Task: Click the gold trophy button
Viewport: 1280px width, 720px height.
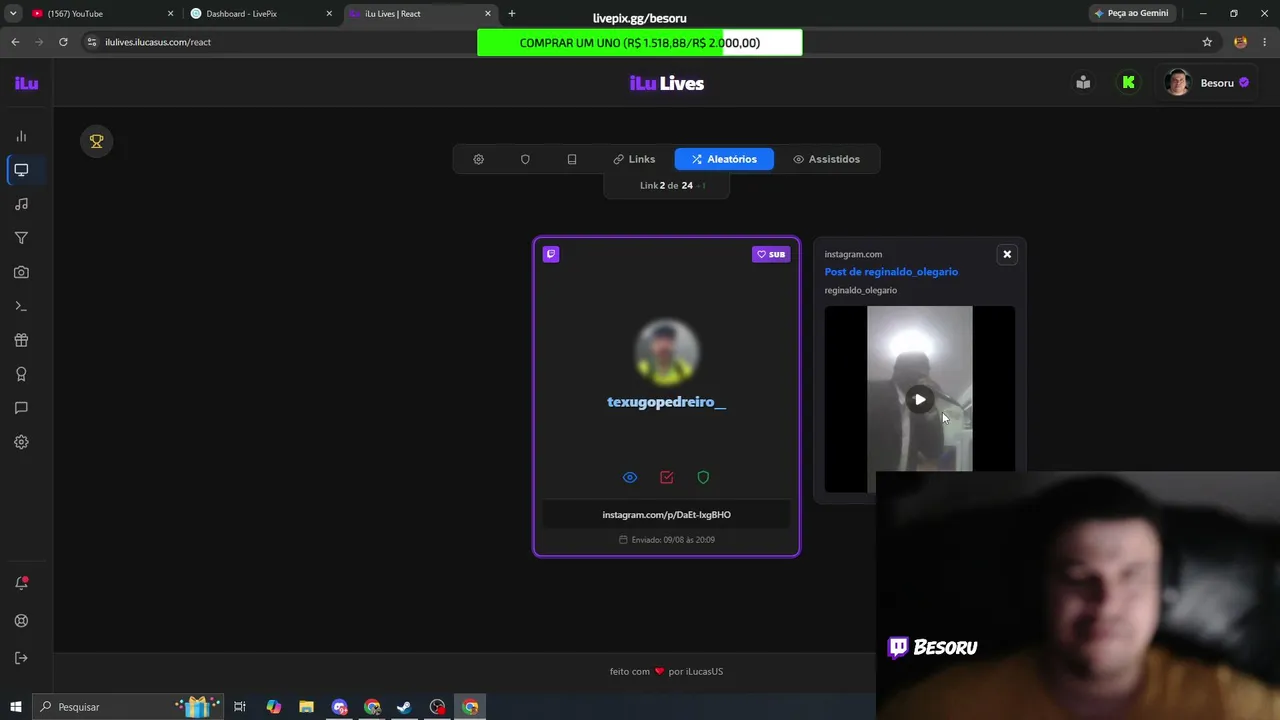Action: tap(97, 142)
